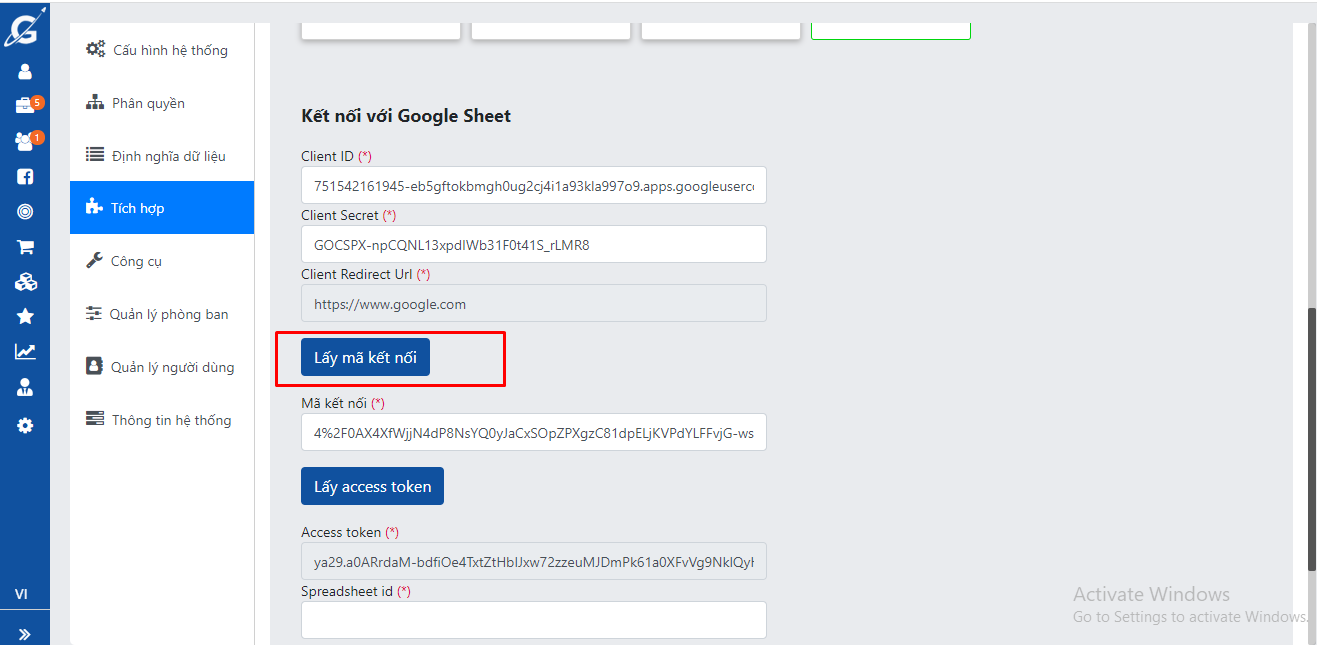This screenshot has width=1317, height=645.
Task: Open the line chart reports icon
Action: click(x=25, y=352)
